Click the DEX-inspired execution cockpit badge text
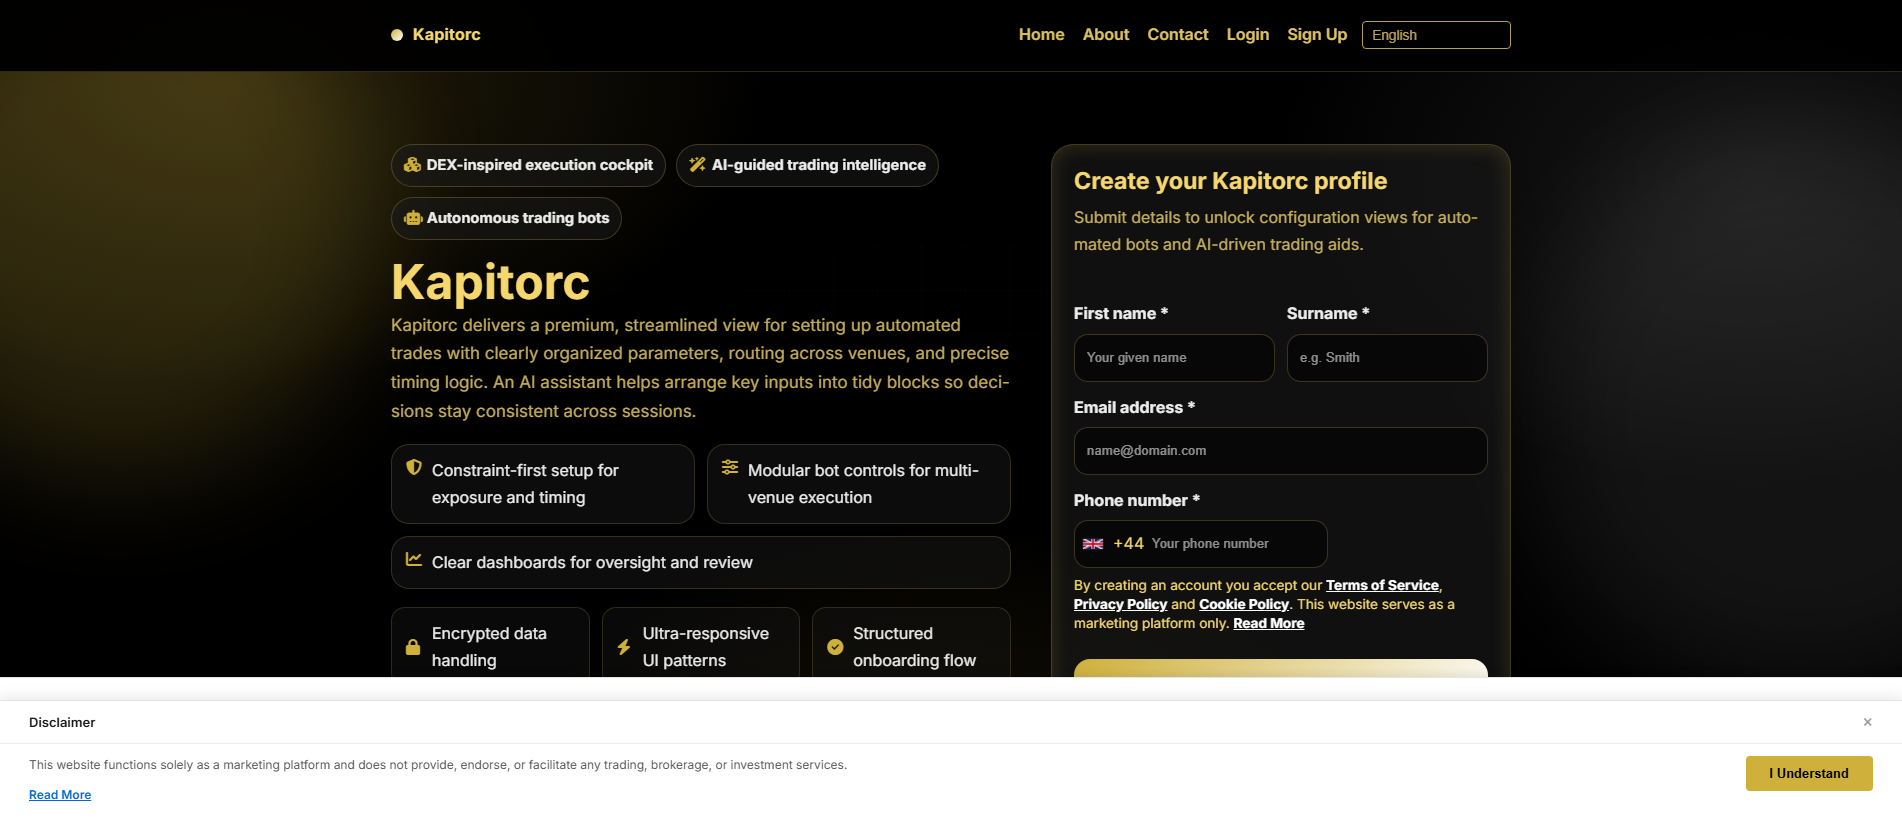This screenshot has width=1902, height=818. [540, 165]
